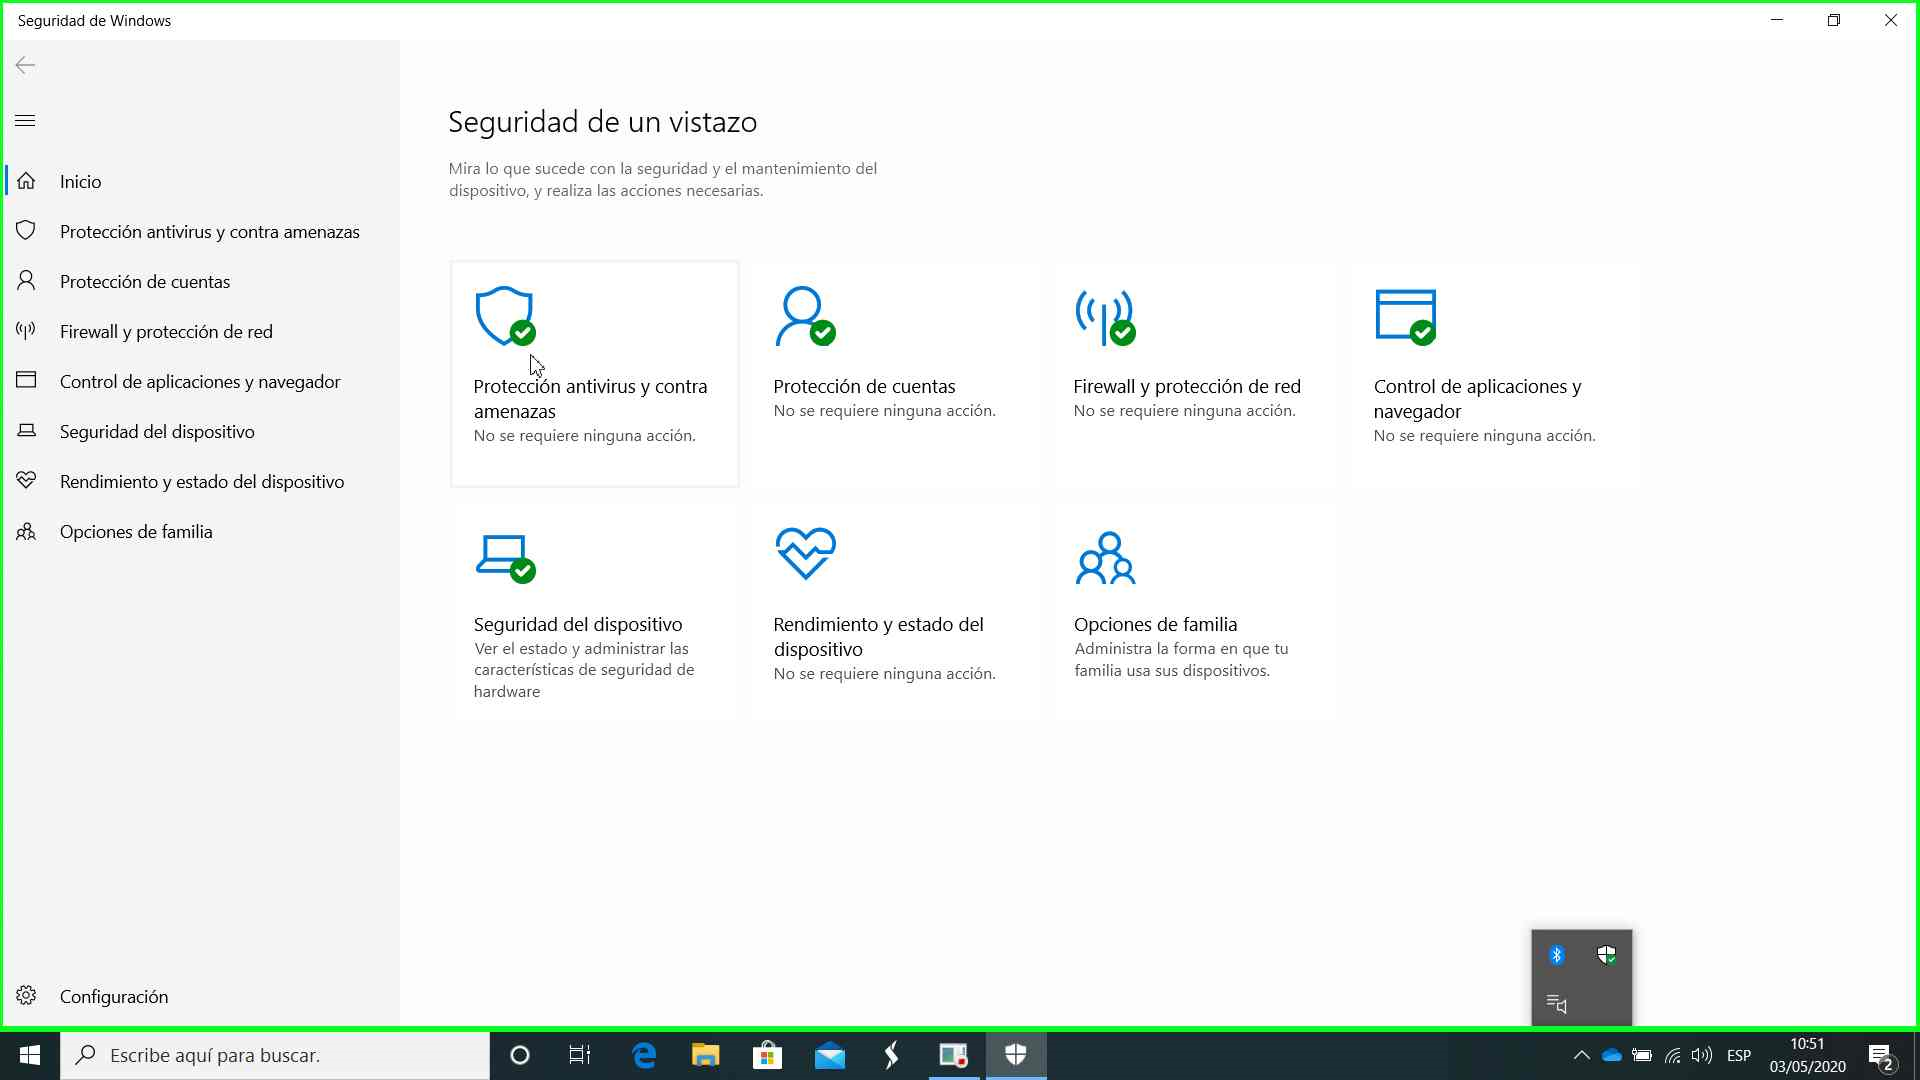
Task: Click the family icon beside Opciones de familia sidebar
Action: coord(27,531)
